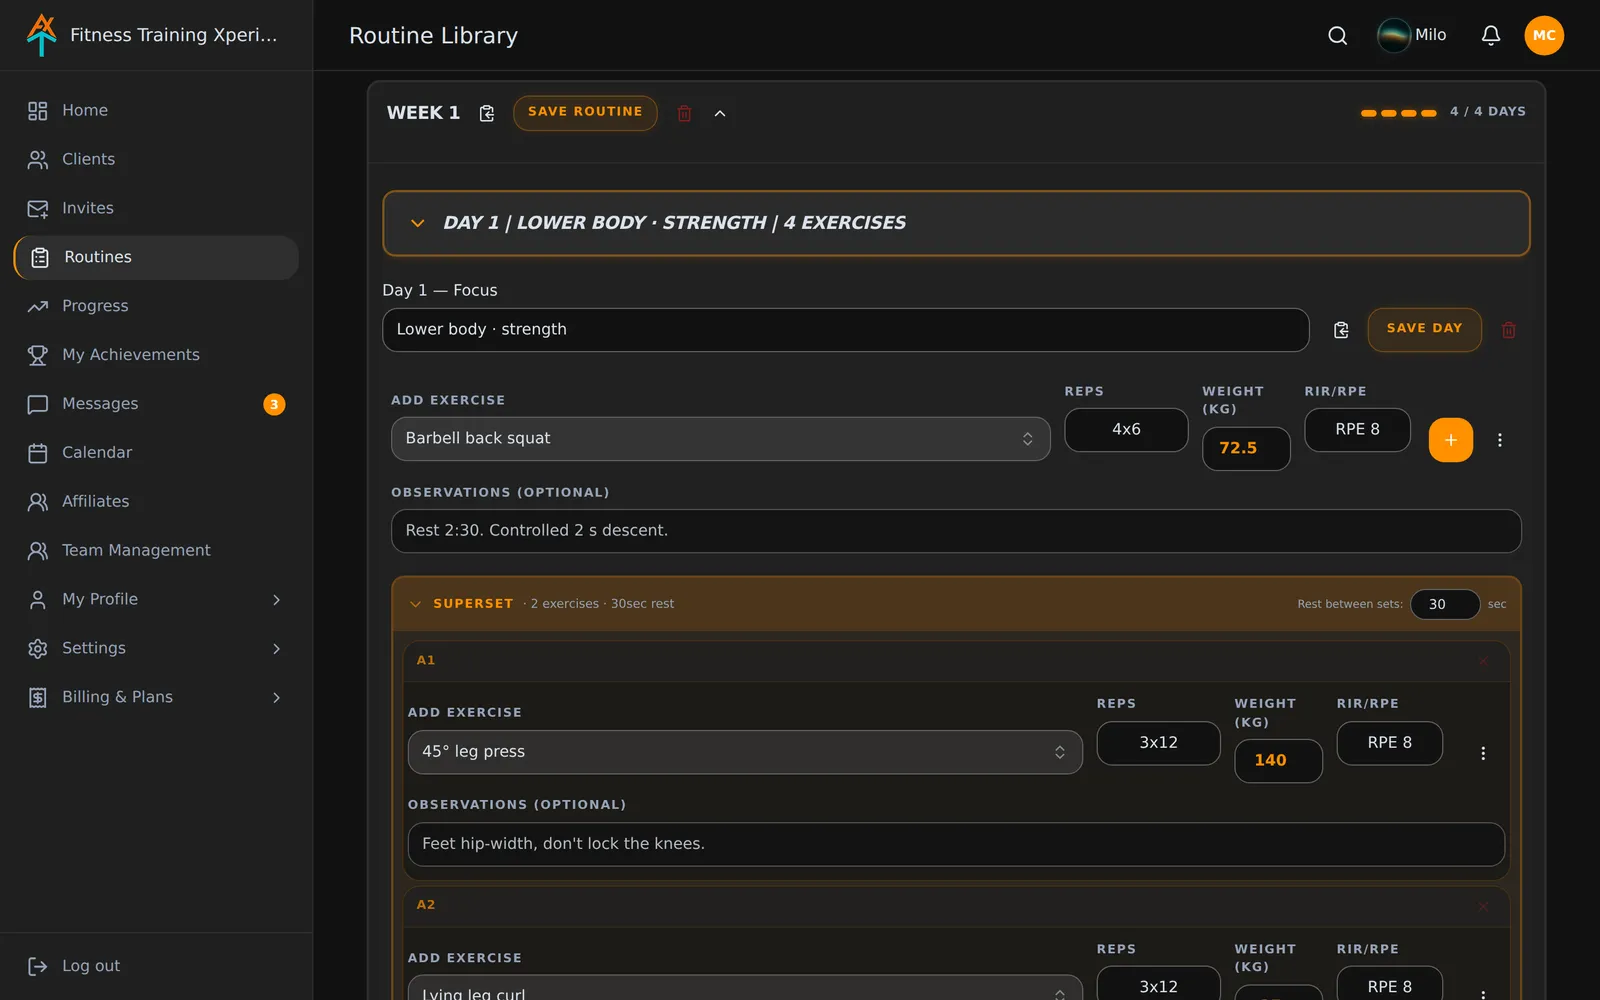Expand Billing & Plans submenu
This screenshot has height=1000, width=1600.
[276, 698]
